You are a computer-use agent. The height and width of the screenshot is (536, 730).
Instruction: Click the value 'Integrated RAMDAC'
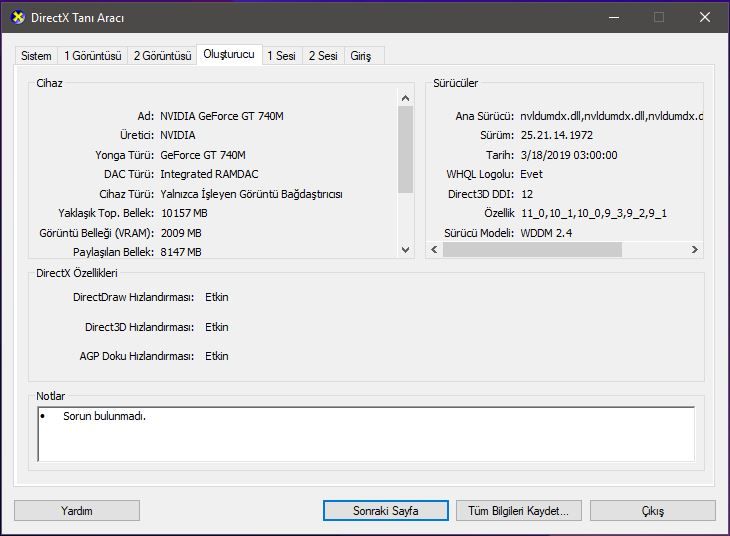point(209,174)
